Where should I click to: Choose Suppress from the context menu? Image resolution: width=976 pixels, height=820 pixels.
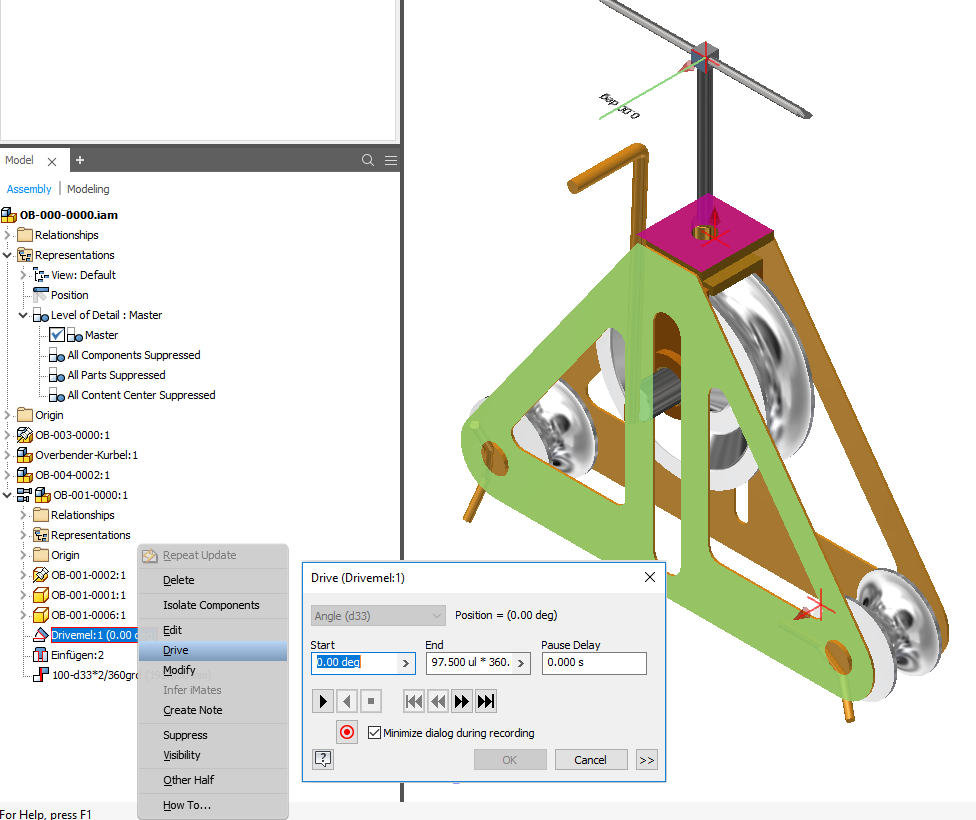click(185, 735)
